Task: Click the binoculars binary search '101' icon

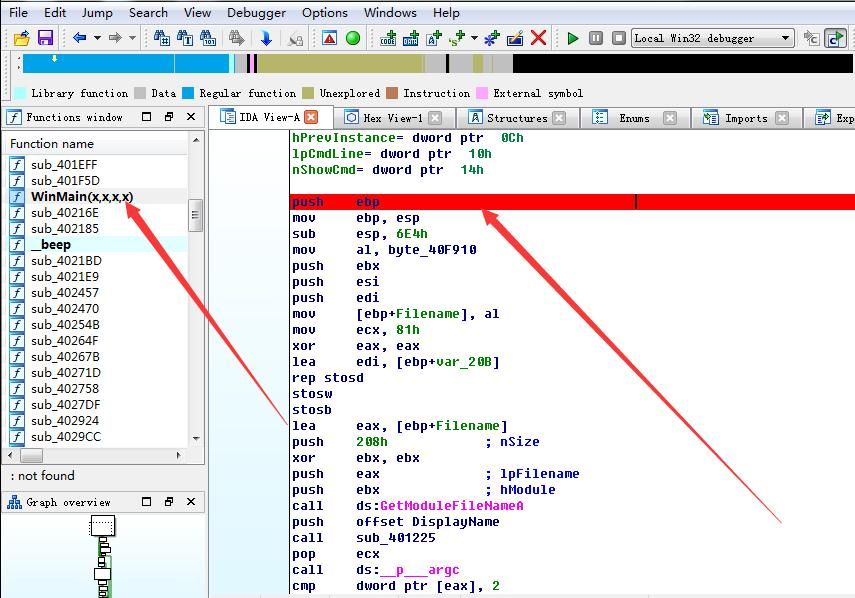Action: tap(208, 38)
